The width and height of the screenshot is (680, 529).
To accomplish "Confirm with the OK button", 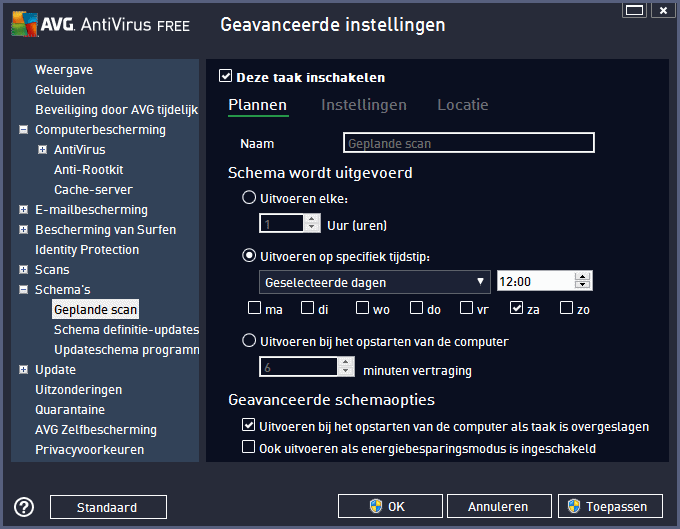I will point(390,506).
